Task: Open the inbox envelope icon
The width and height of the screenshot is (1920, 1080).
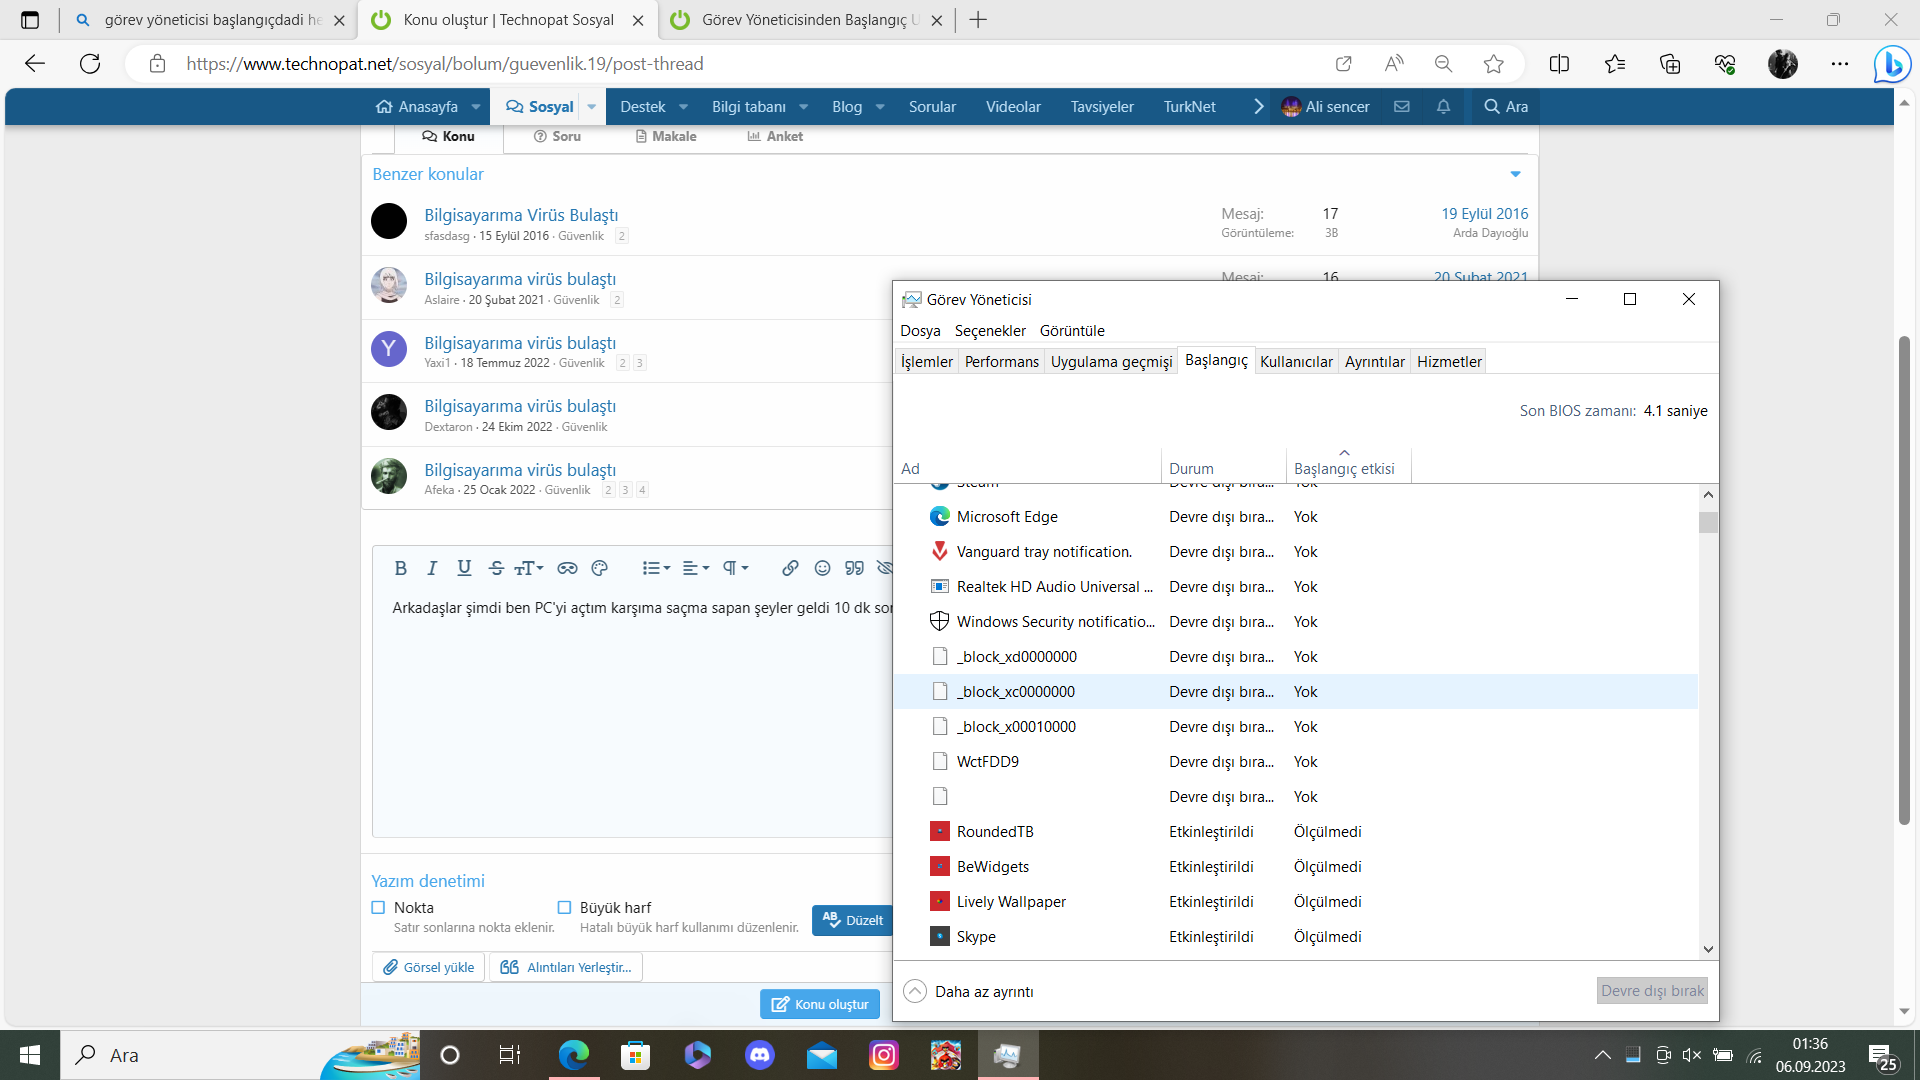Action: (x=1402, y=107)
